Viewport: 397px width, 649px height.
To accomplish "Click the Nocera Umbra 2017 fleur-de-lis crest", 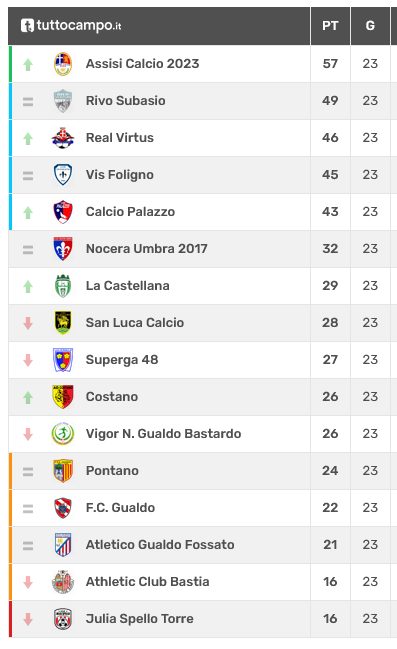I will [x=63, y=249].
